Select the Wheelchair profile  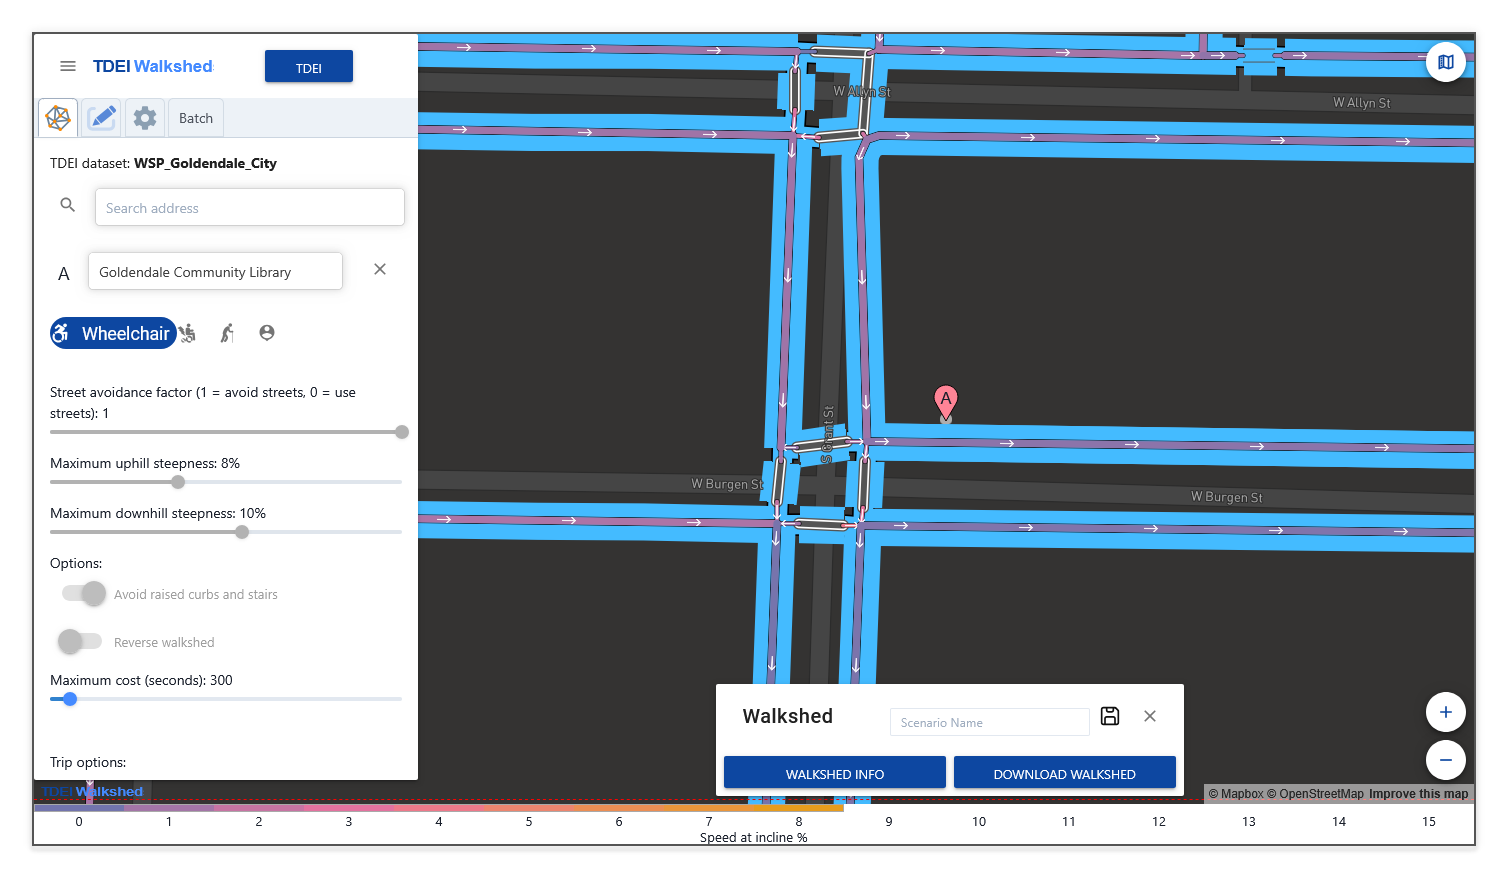[112, 333]
